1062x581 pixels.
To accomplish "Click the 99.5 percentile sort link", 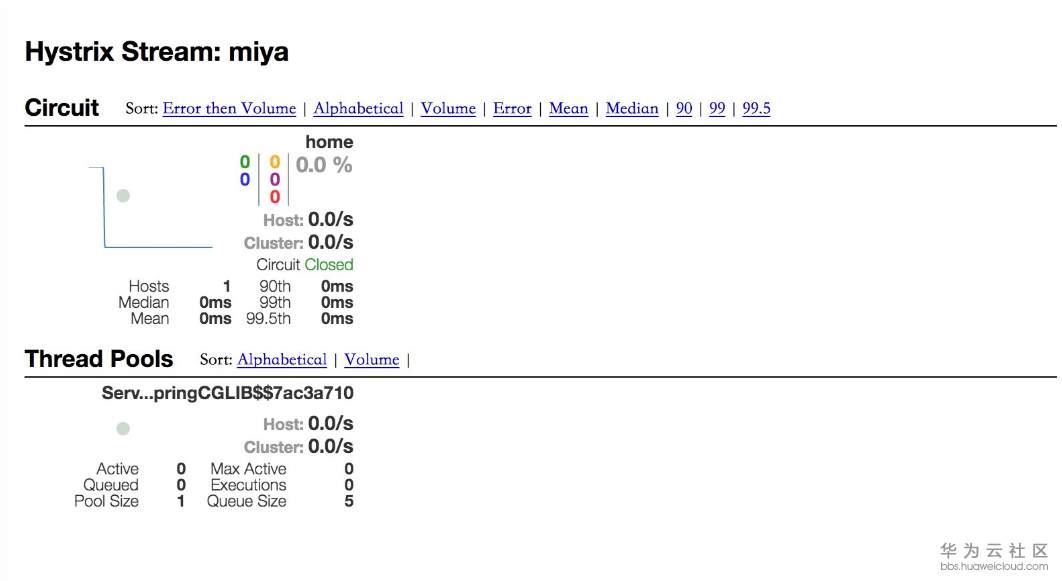I will point(757,108).
